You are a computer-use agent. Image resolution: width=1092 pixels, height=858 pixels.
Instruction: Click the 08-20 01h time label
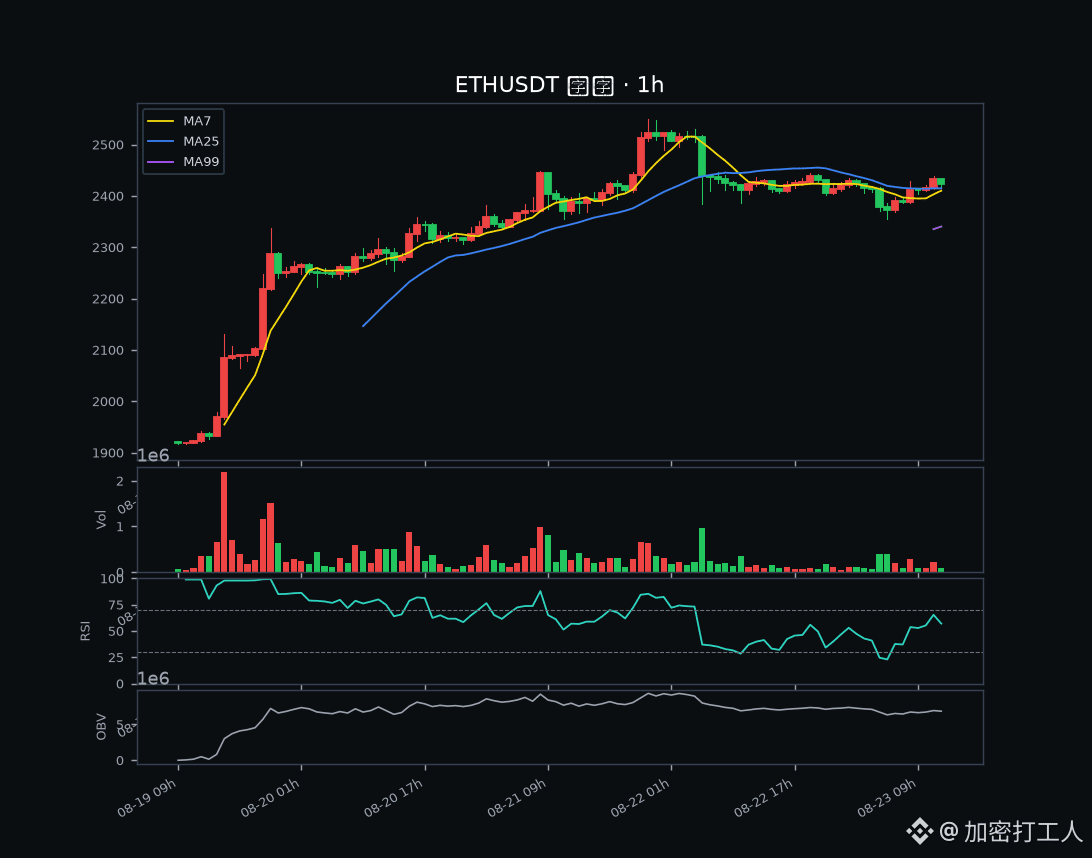271,798
